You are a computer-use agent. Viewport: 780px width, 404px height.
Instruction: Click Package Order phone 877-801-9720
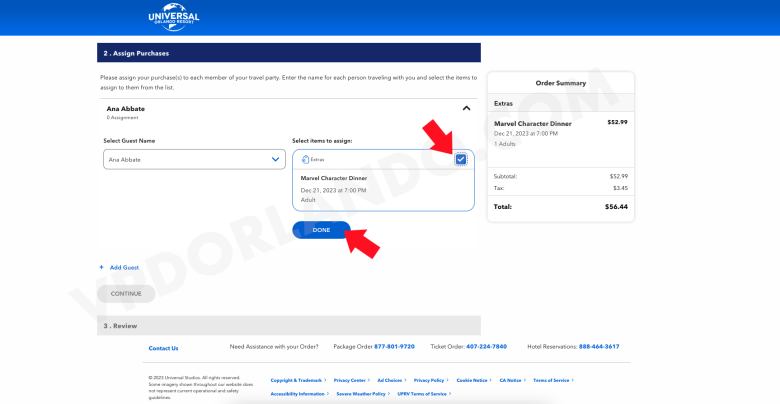394,347
